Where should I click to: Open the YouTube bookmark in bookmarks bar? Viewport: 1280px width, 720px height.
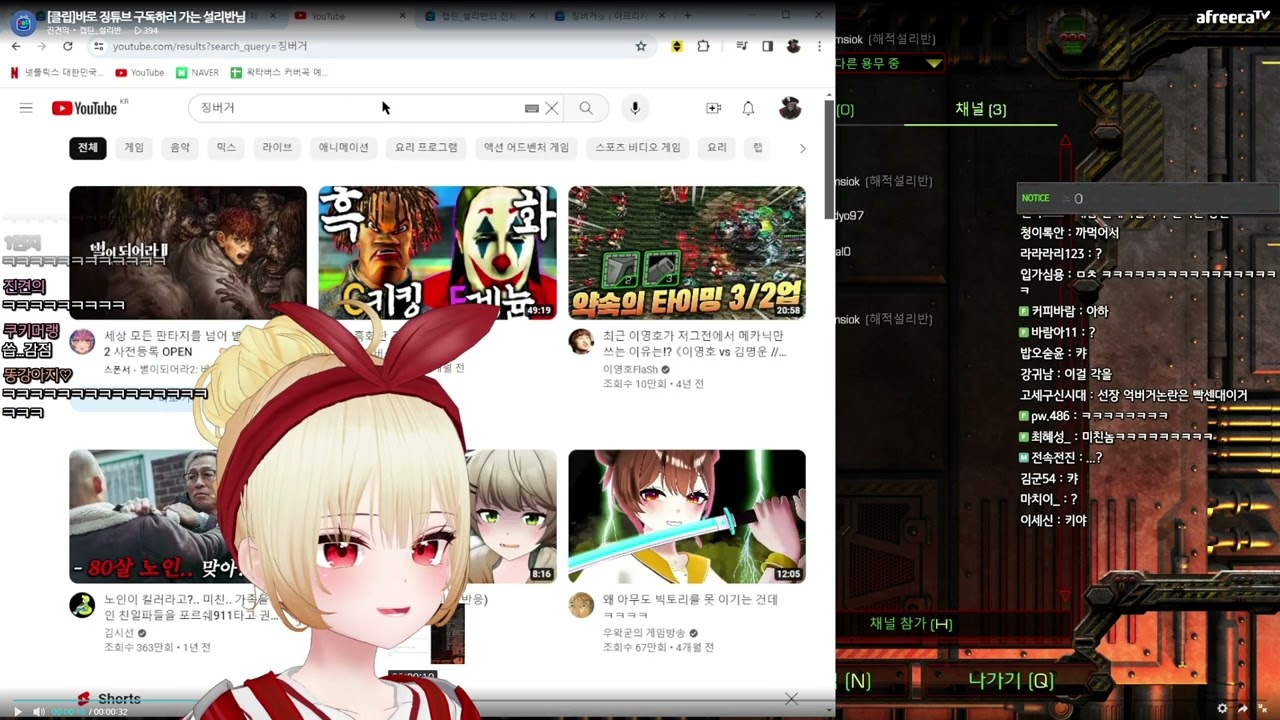(x=140, y=73)
